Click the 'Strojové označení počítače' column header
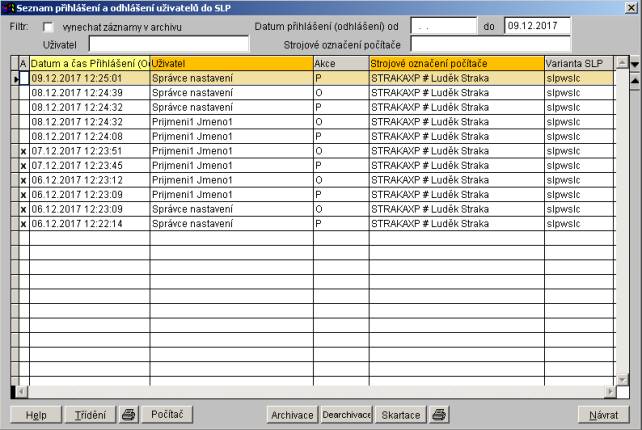642x430 pixels. tap(455, 63)
